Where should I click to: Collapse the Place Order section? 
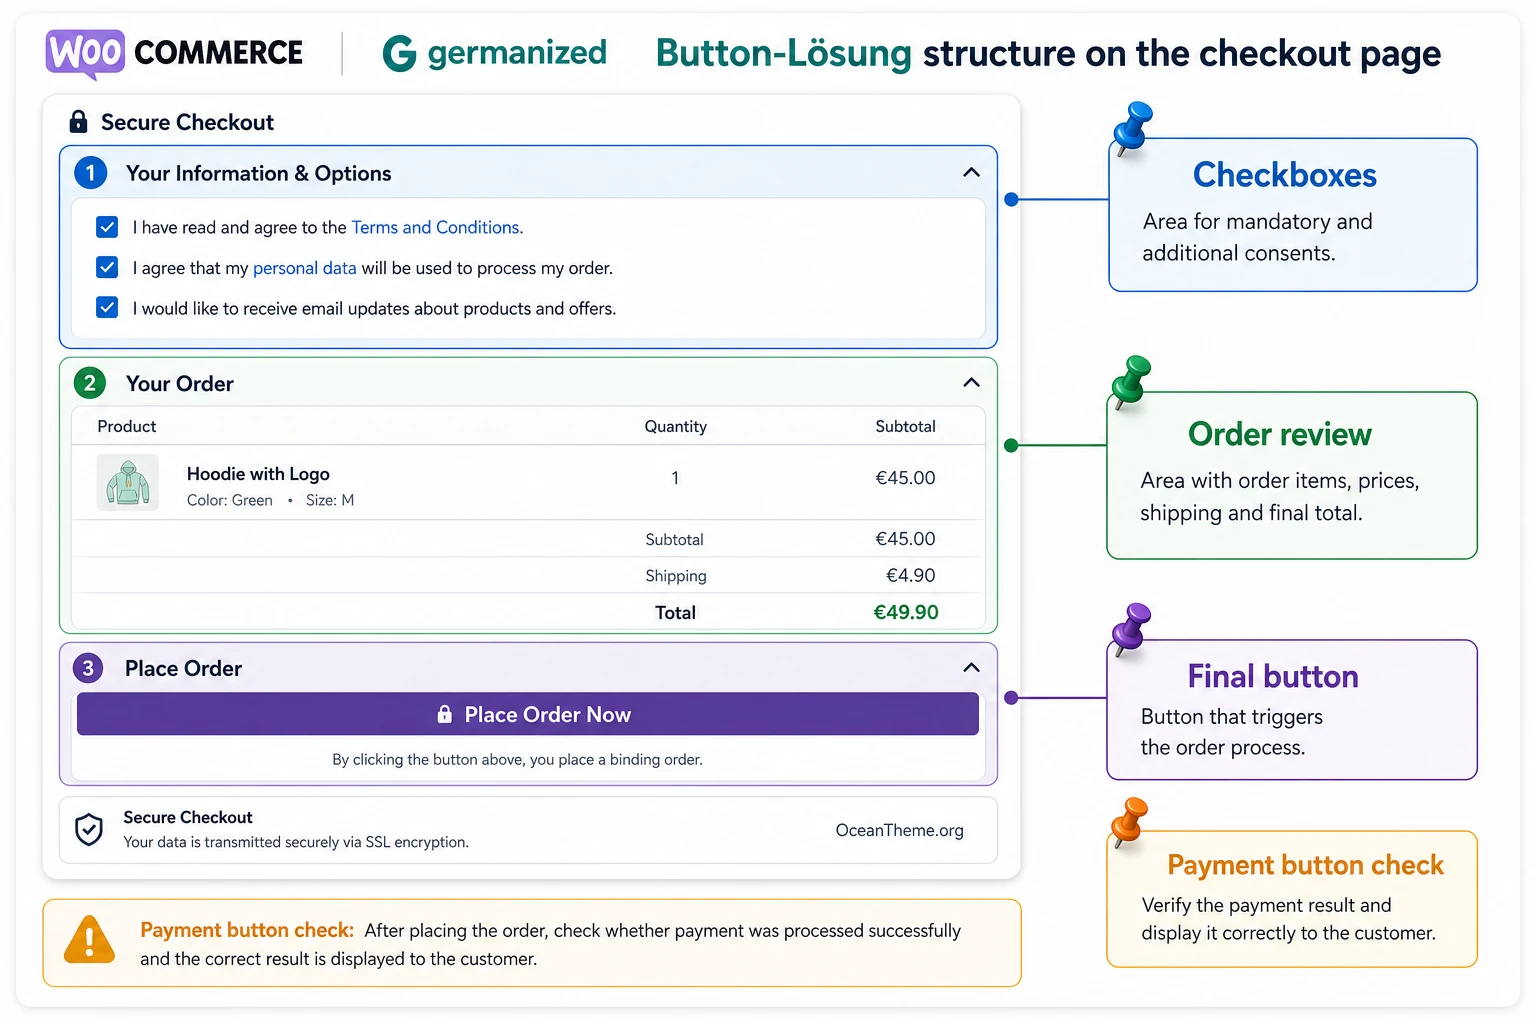[971, 668]
